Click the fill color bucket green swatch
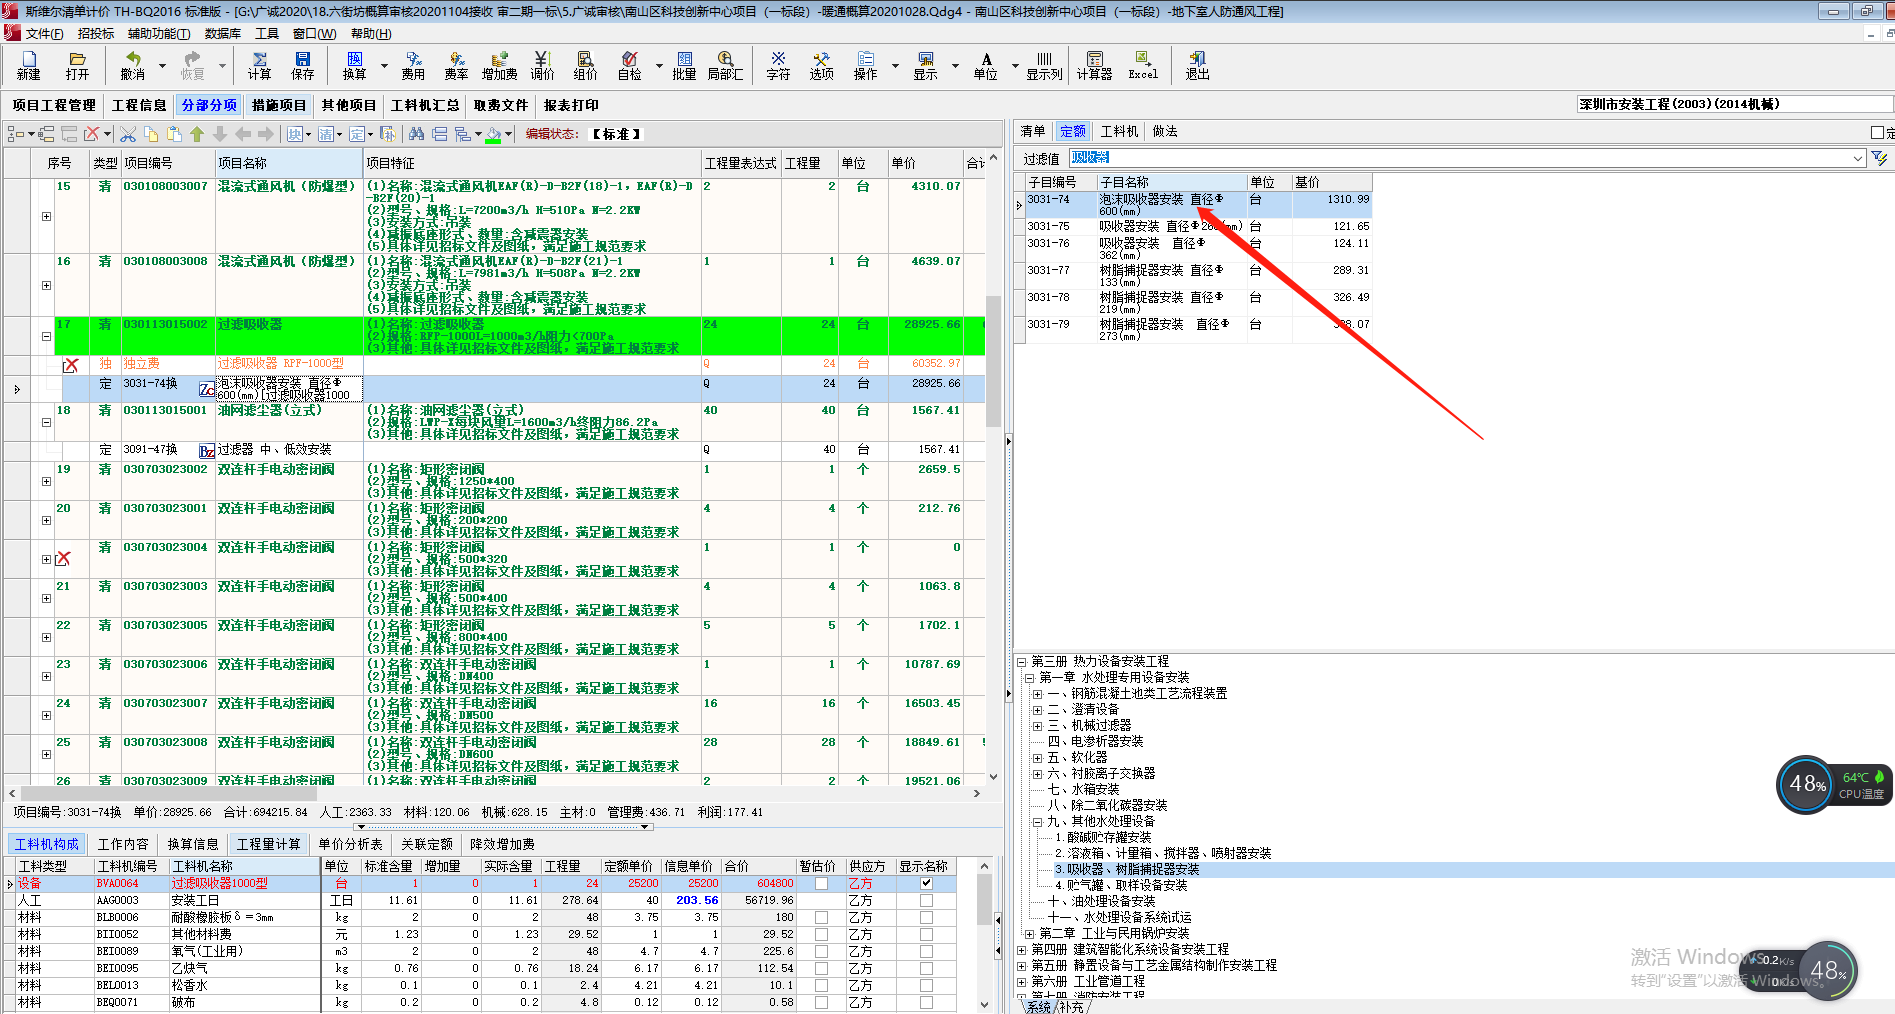The width and height of the screenshot is (1895, 1014). point(493,134)
